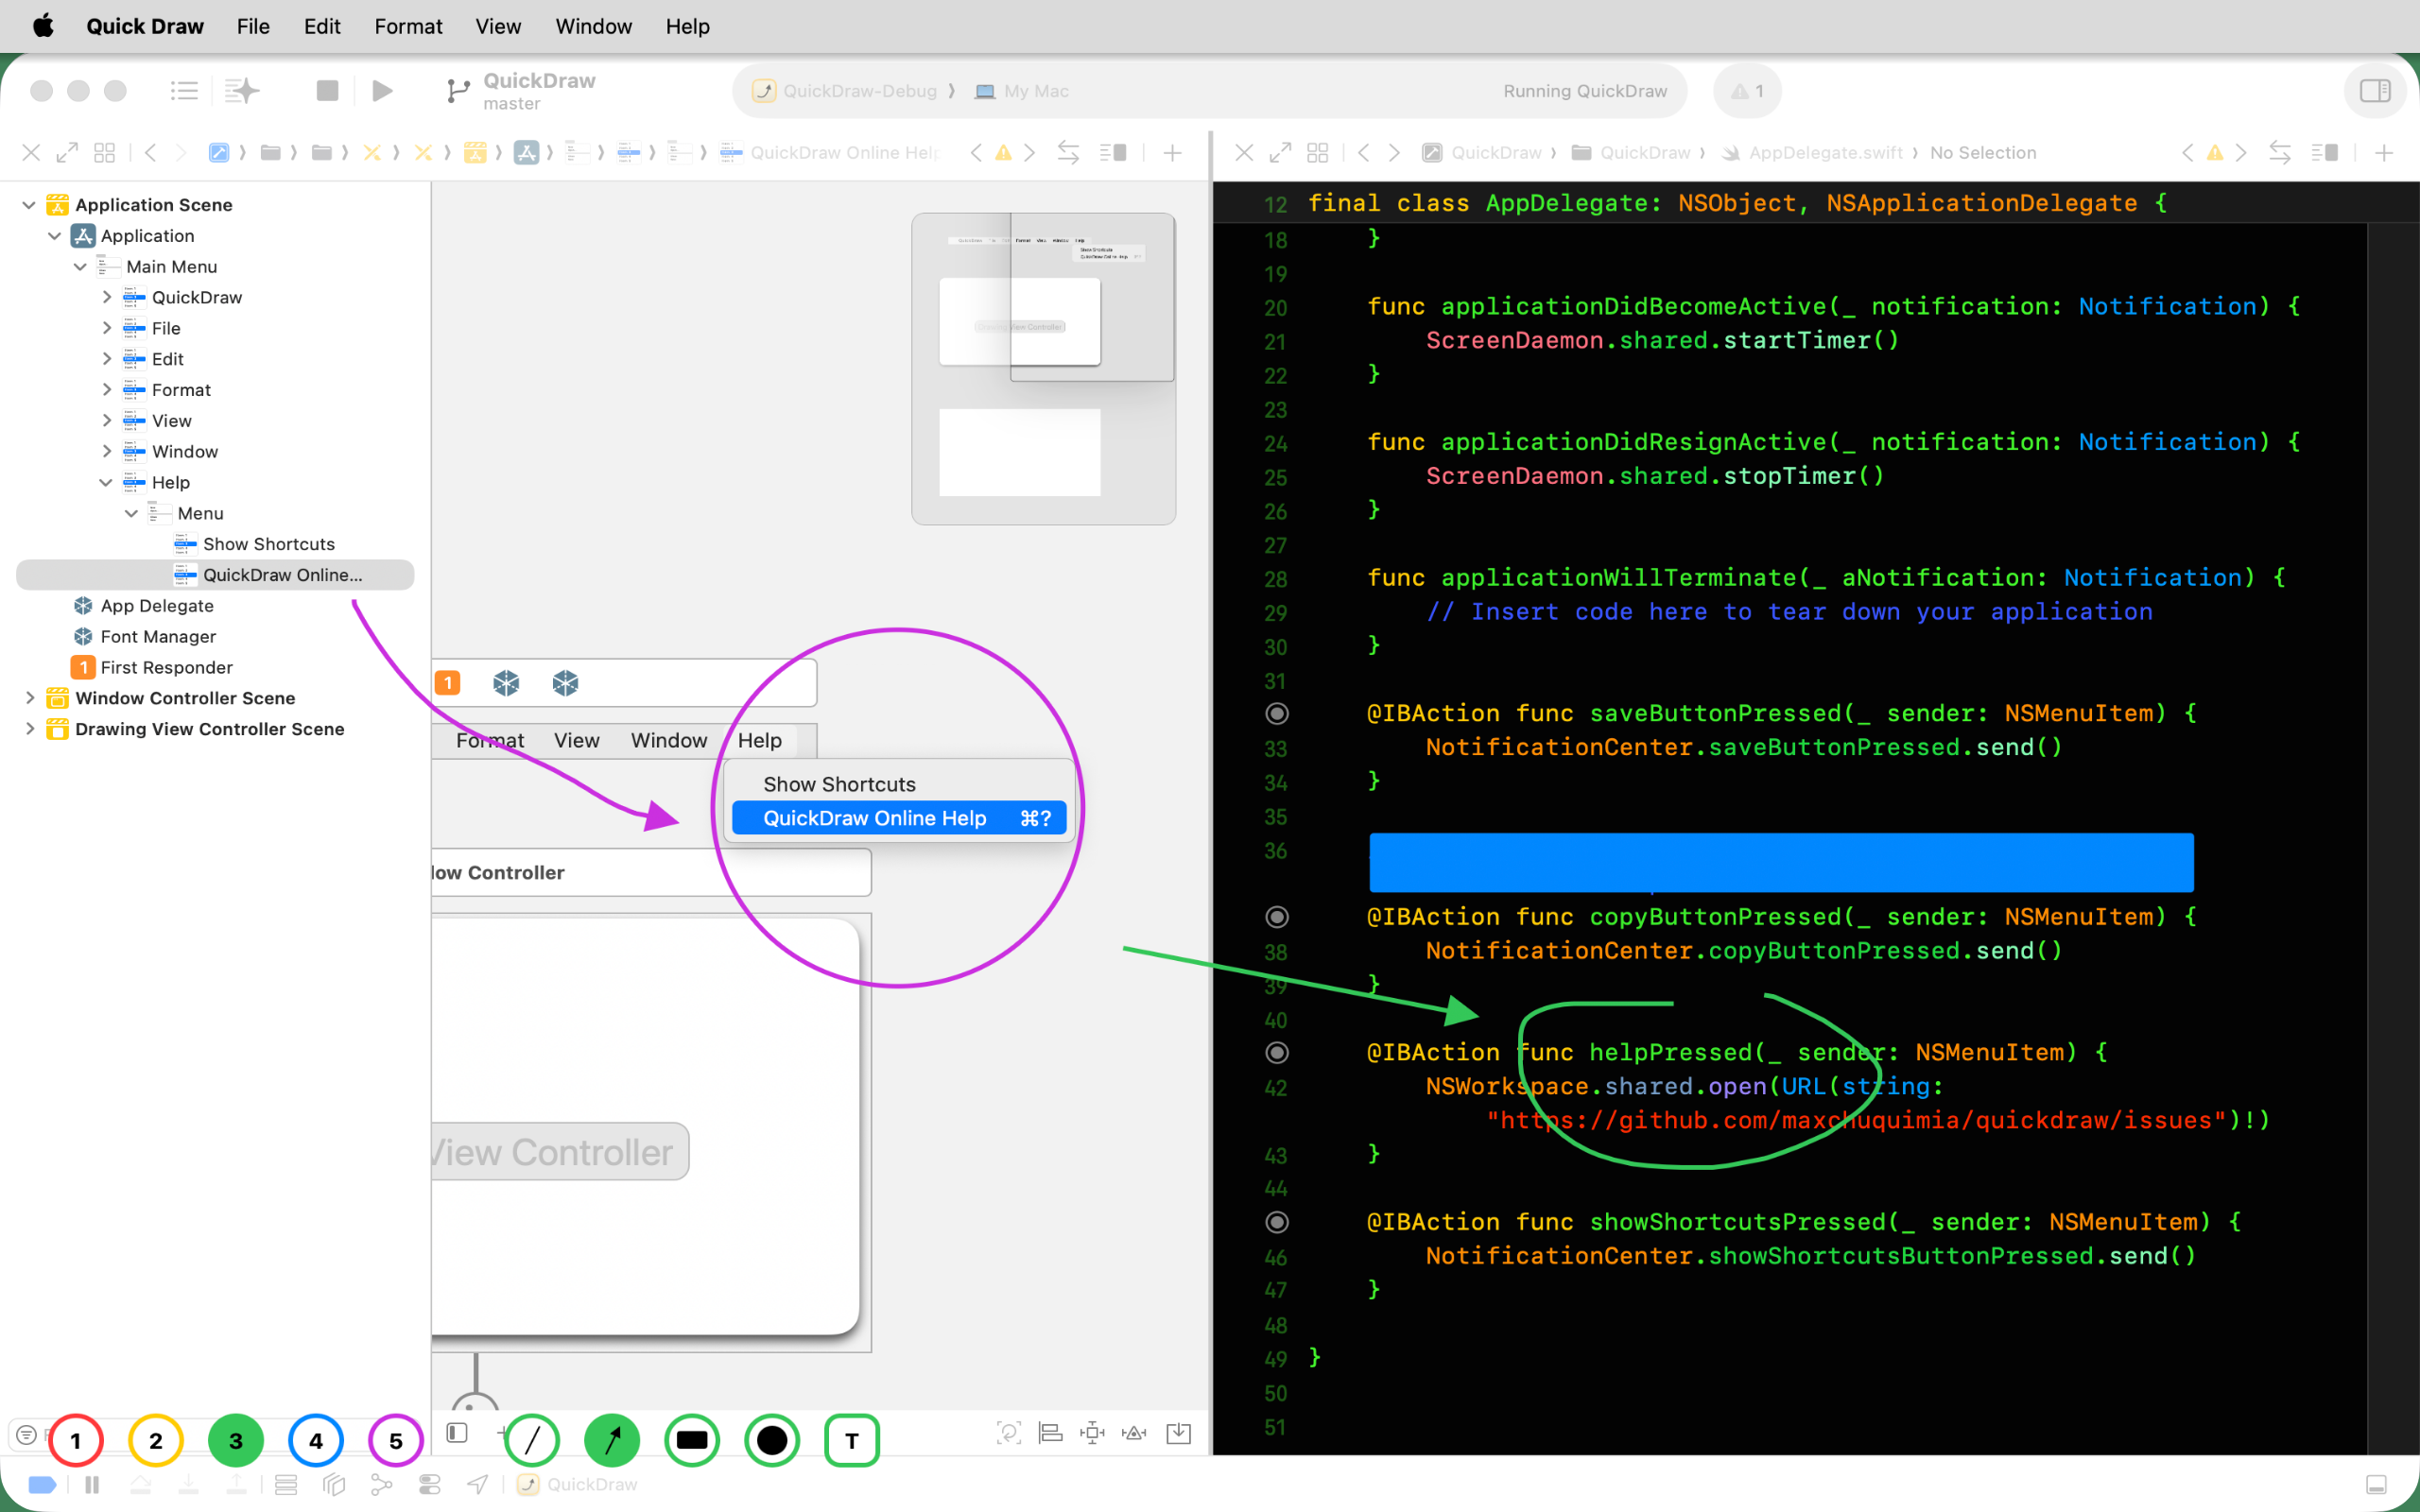Add a new editor in right pane
Viewport: 2420px width, 1512px height.
tap(2384, 153)
